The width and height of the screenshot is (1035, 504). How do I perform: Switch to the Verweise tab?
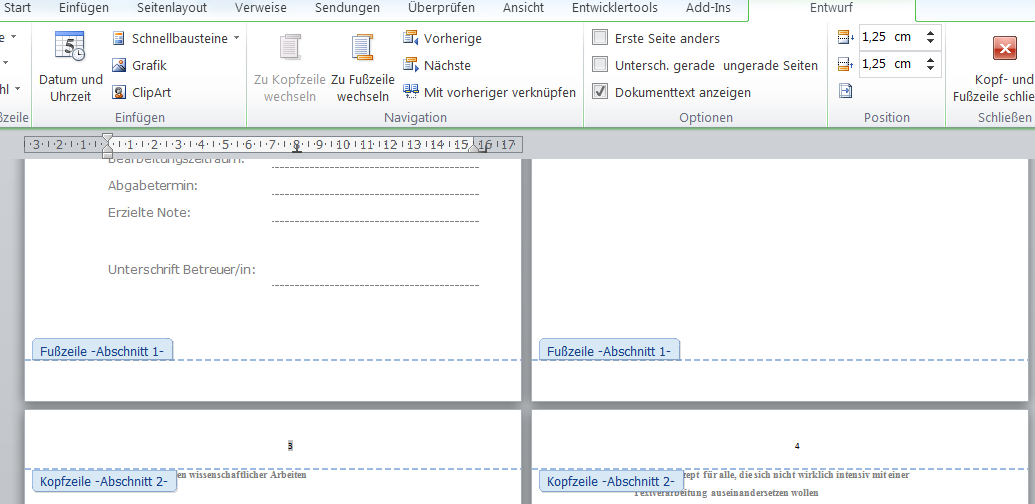pyautogui.click(x=261, y=8)
